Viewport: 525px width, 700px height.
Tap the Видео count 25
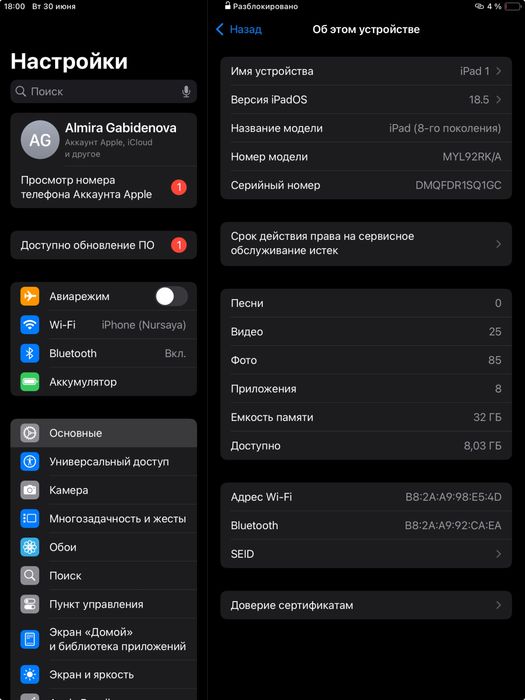click(495, 331)
